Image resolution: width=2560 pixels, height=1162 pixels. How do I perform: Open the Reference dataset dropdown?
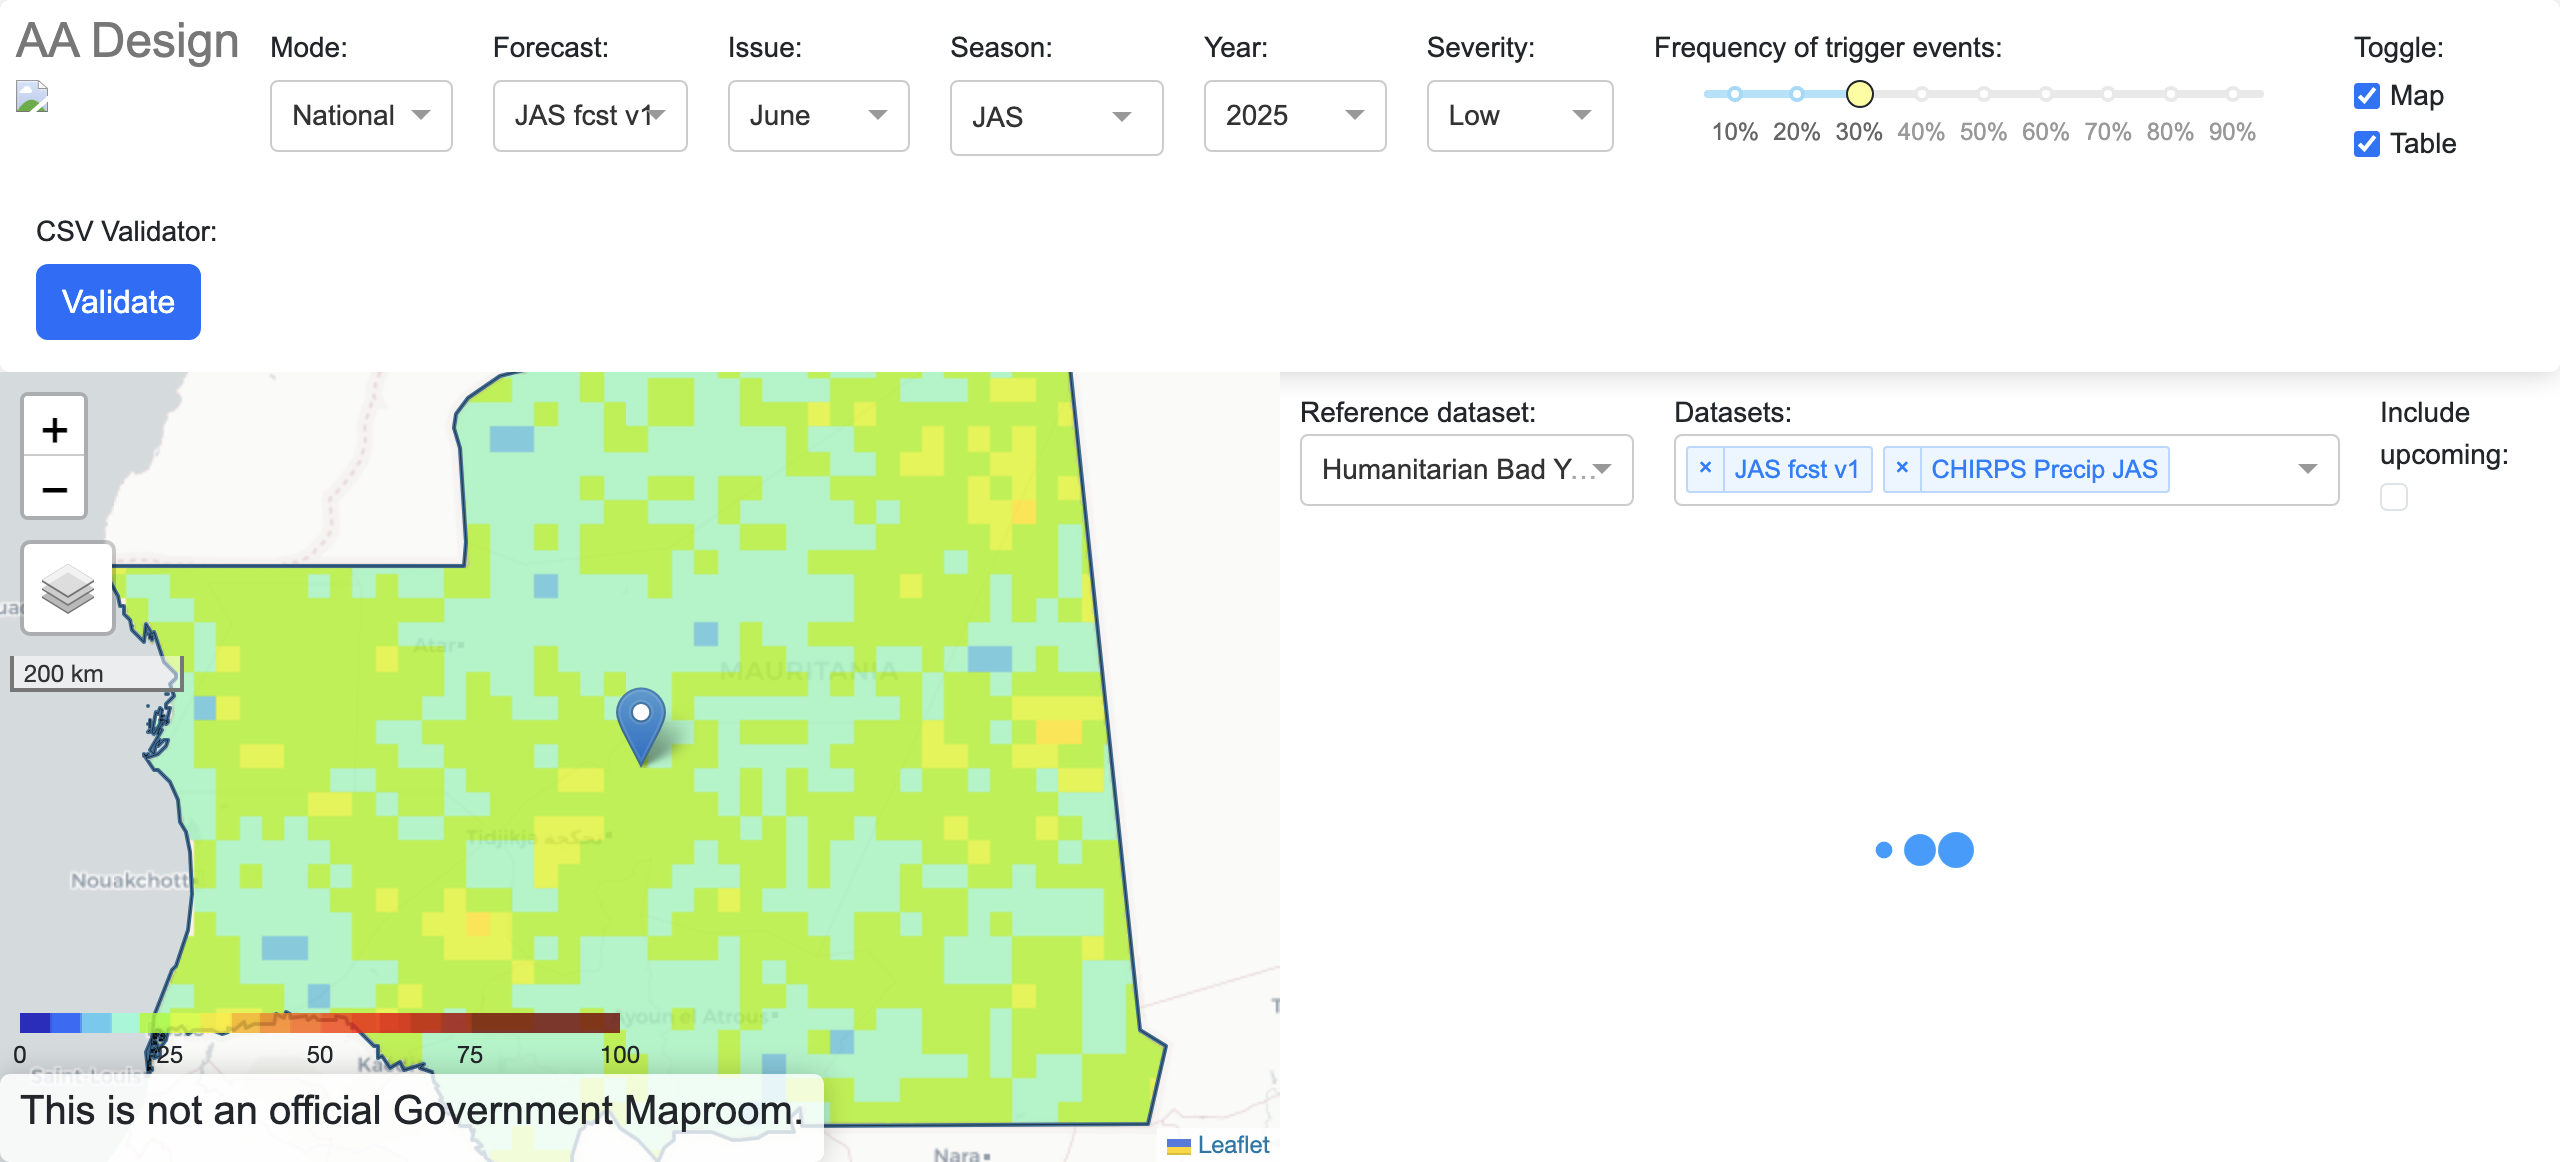click(1466, 470)
